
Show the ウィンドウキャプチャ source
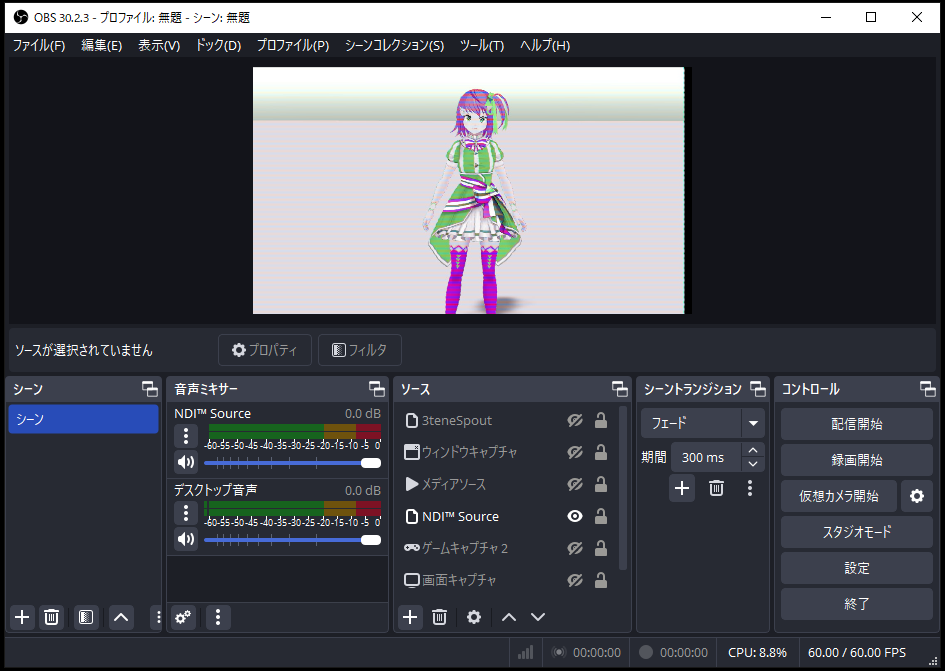point(575,452)
